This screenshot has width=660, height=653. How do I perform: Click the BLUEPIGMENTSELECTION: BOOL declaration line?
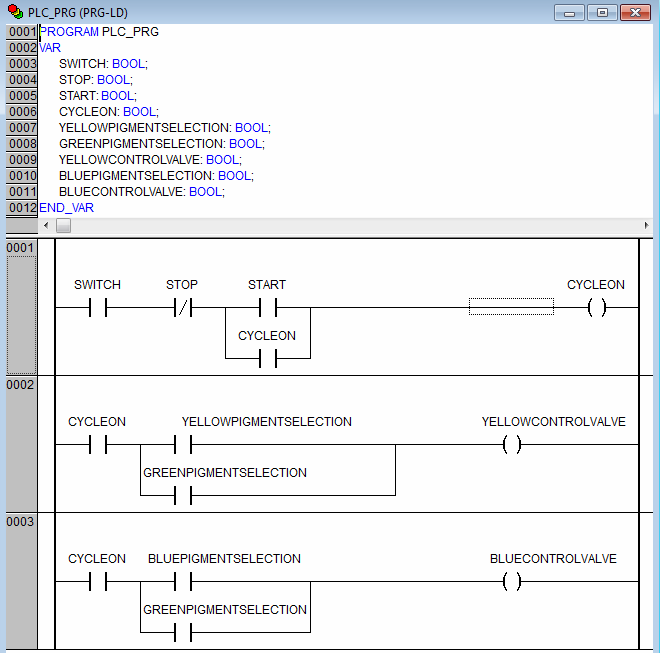[157, 176]
